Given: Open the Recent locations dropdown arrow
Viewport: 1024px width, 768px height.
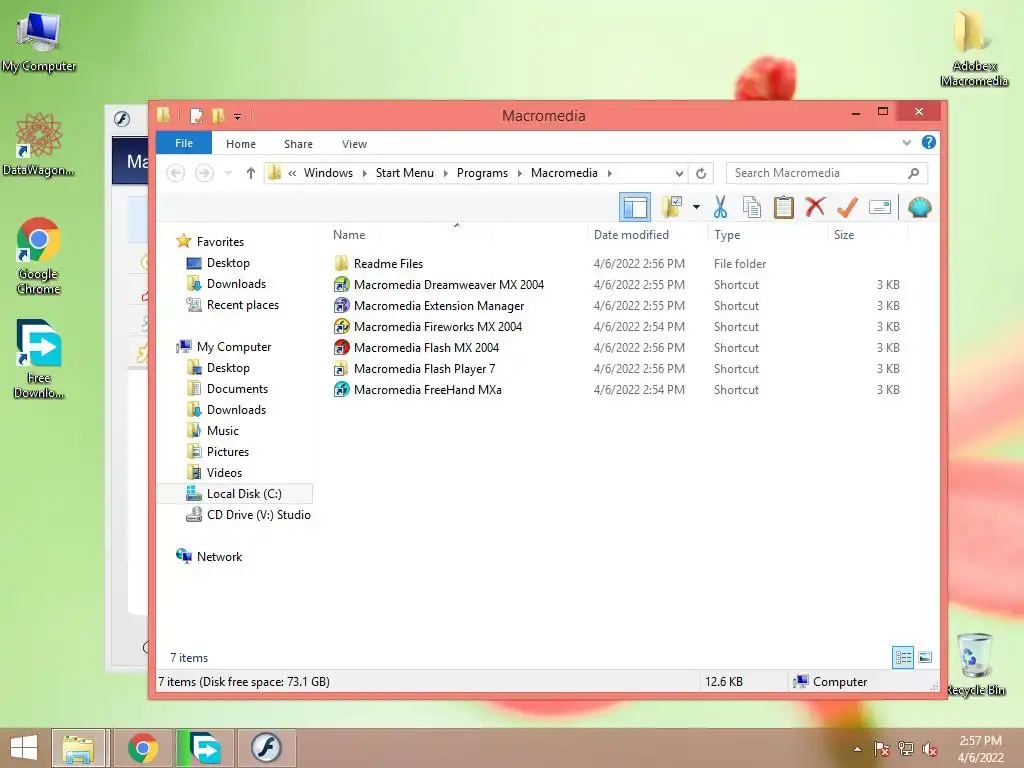Looking at the screenshot, I should pos(228,173).
